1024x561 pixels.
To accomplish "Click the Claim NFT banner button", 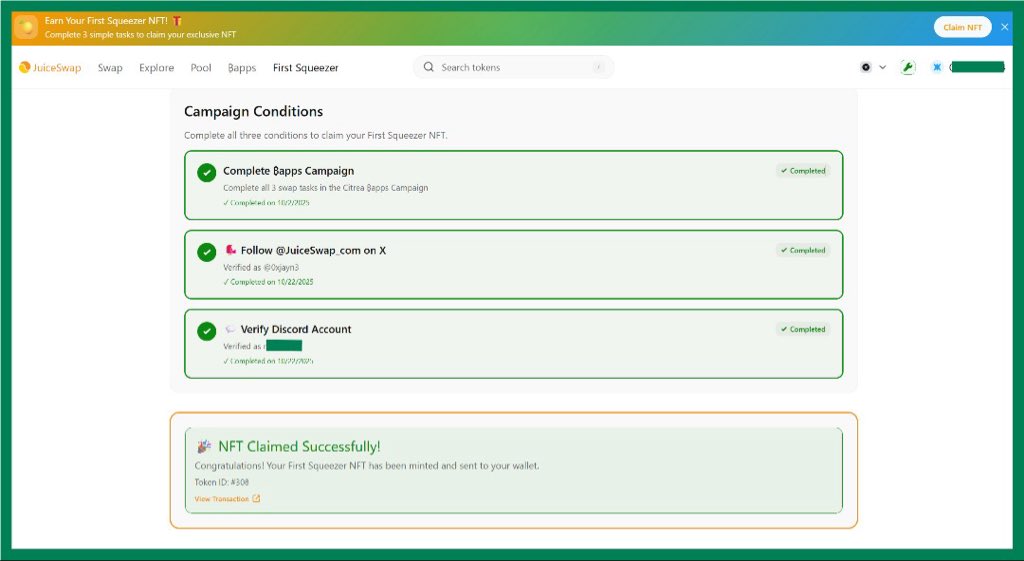I will coord(963,27).
